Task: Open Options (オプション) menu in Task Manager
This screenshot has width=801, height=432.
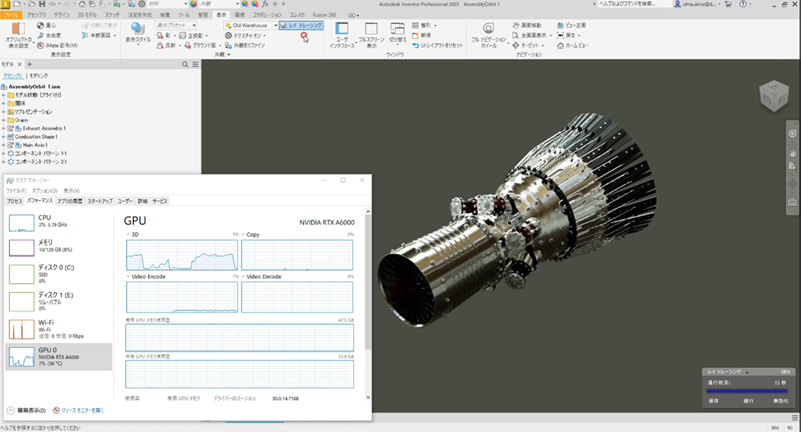Action: point(45,190)
